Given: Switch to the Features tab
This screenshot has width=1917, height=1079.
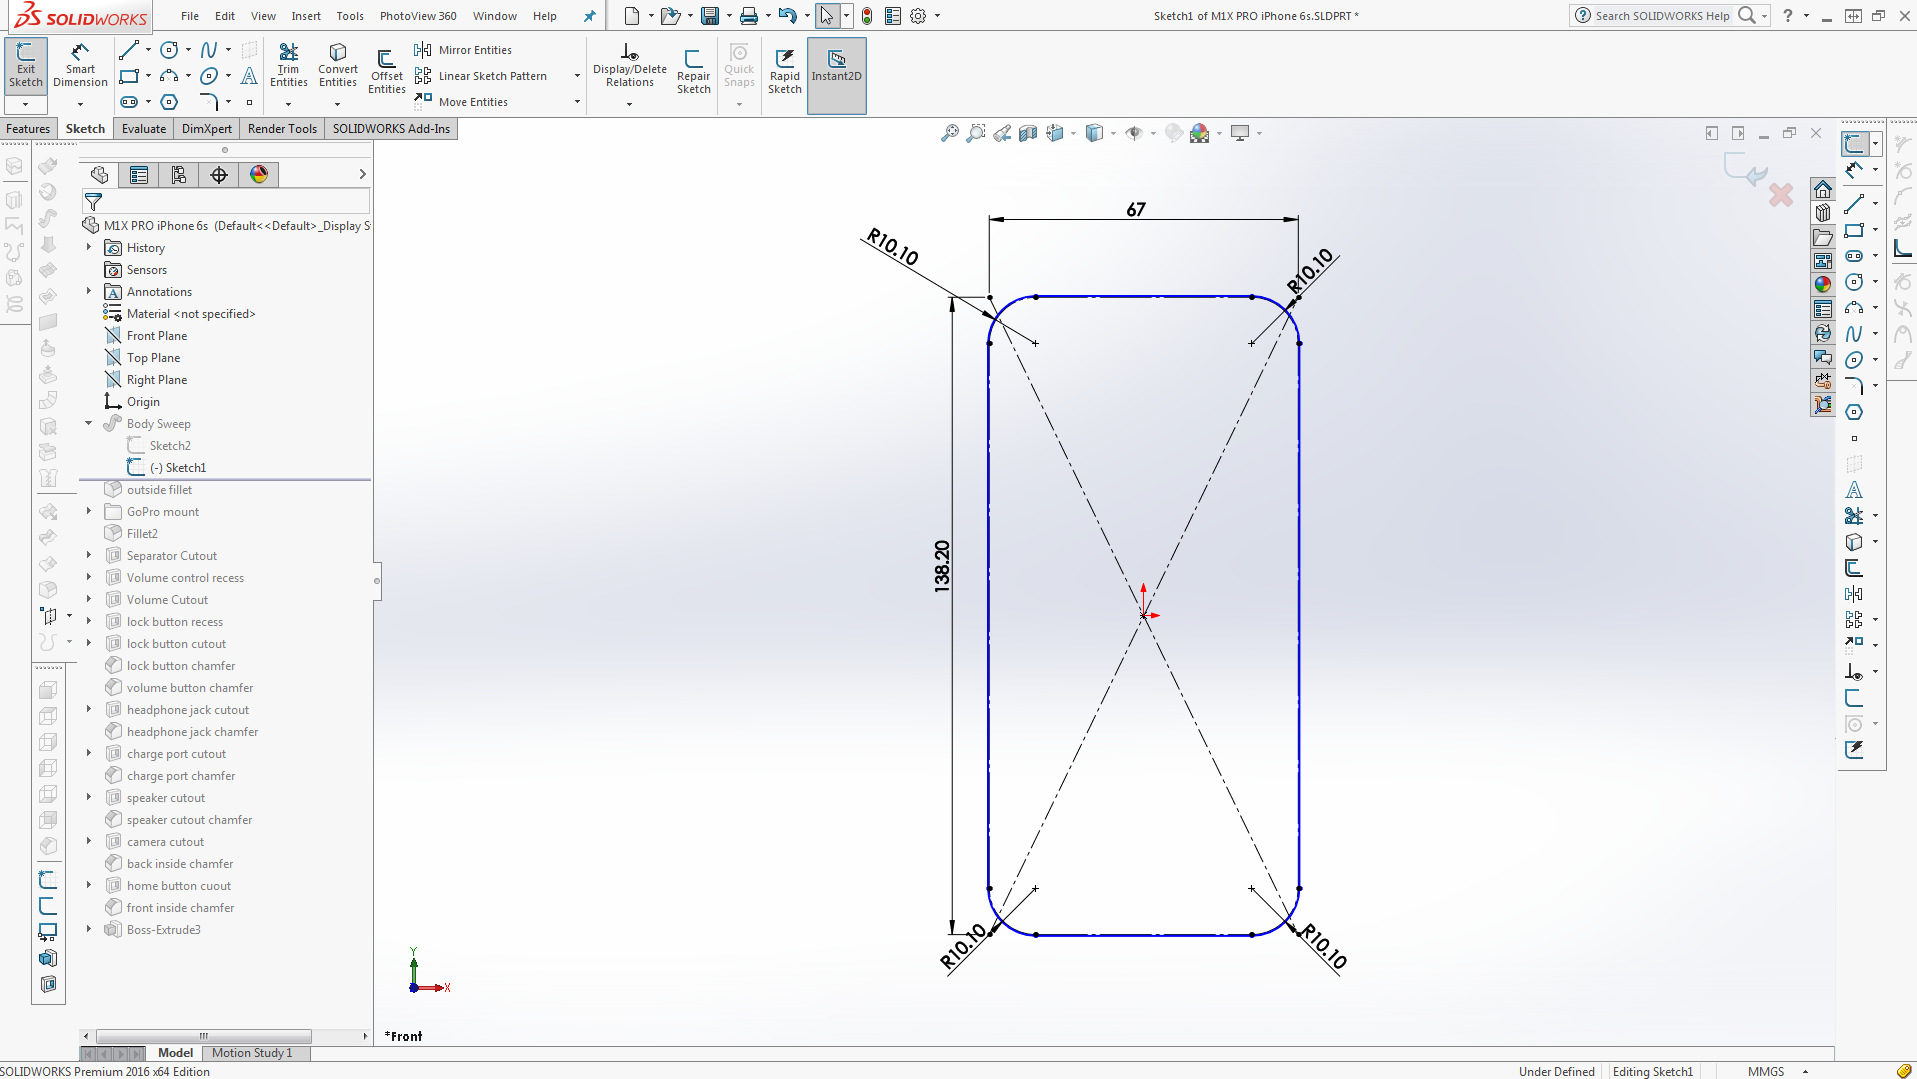Looking at the screenshot, I should tap(28, 129).
